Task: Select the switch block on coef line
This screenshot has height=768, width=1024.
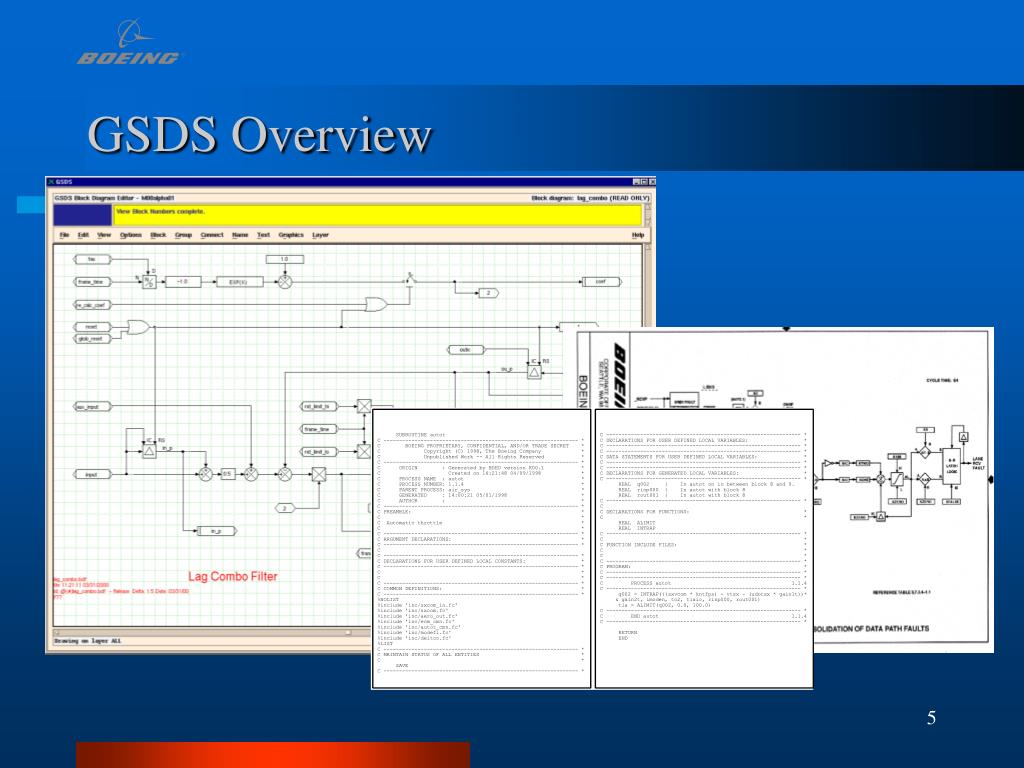Action: [410, 281]
